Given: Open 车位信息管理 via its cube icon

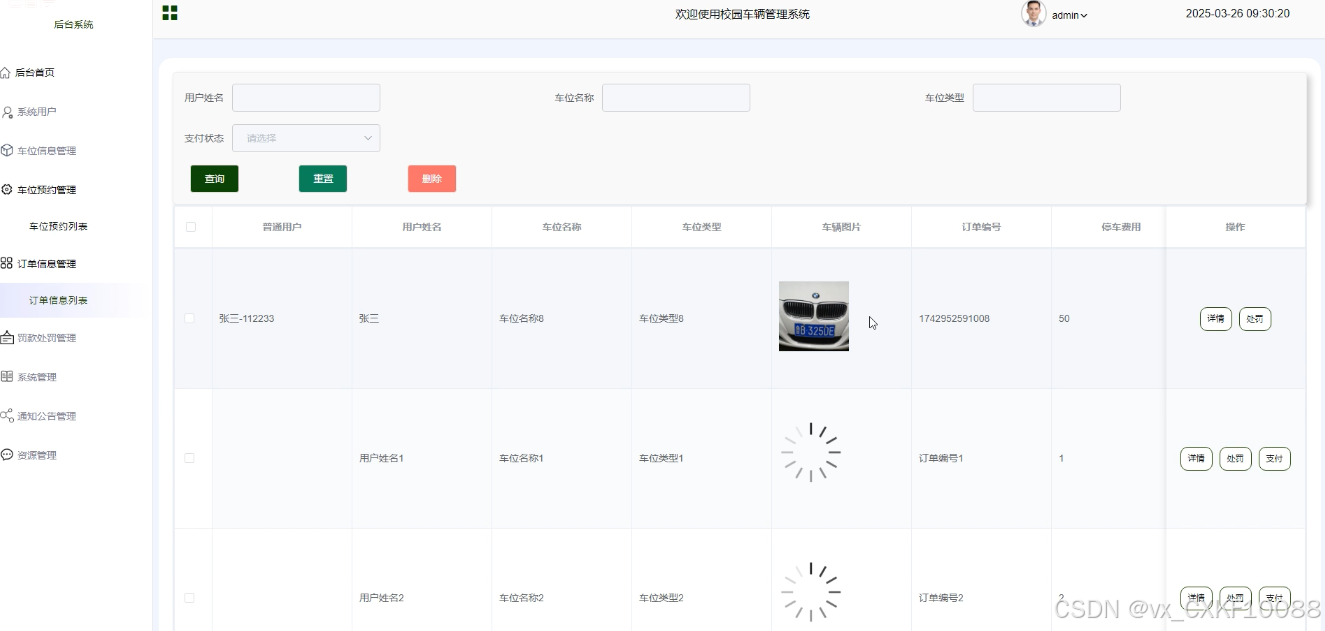Looking at the screenshot, I should (x=7, y=151).
